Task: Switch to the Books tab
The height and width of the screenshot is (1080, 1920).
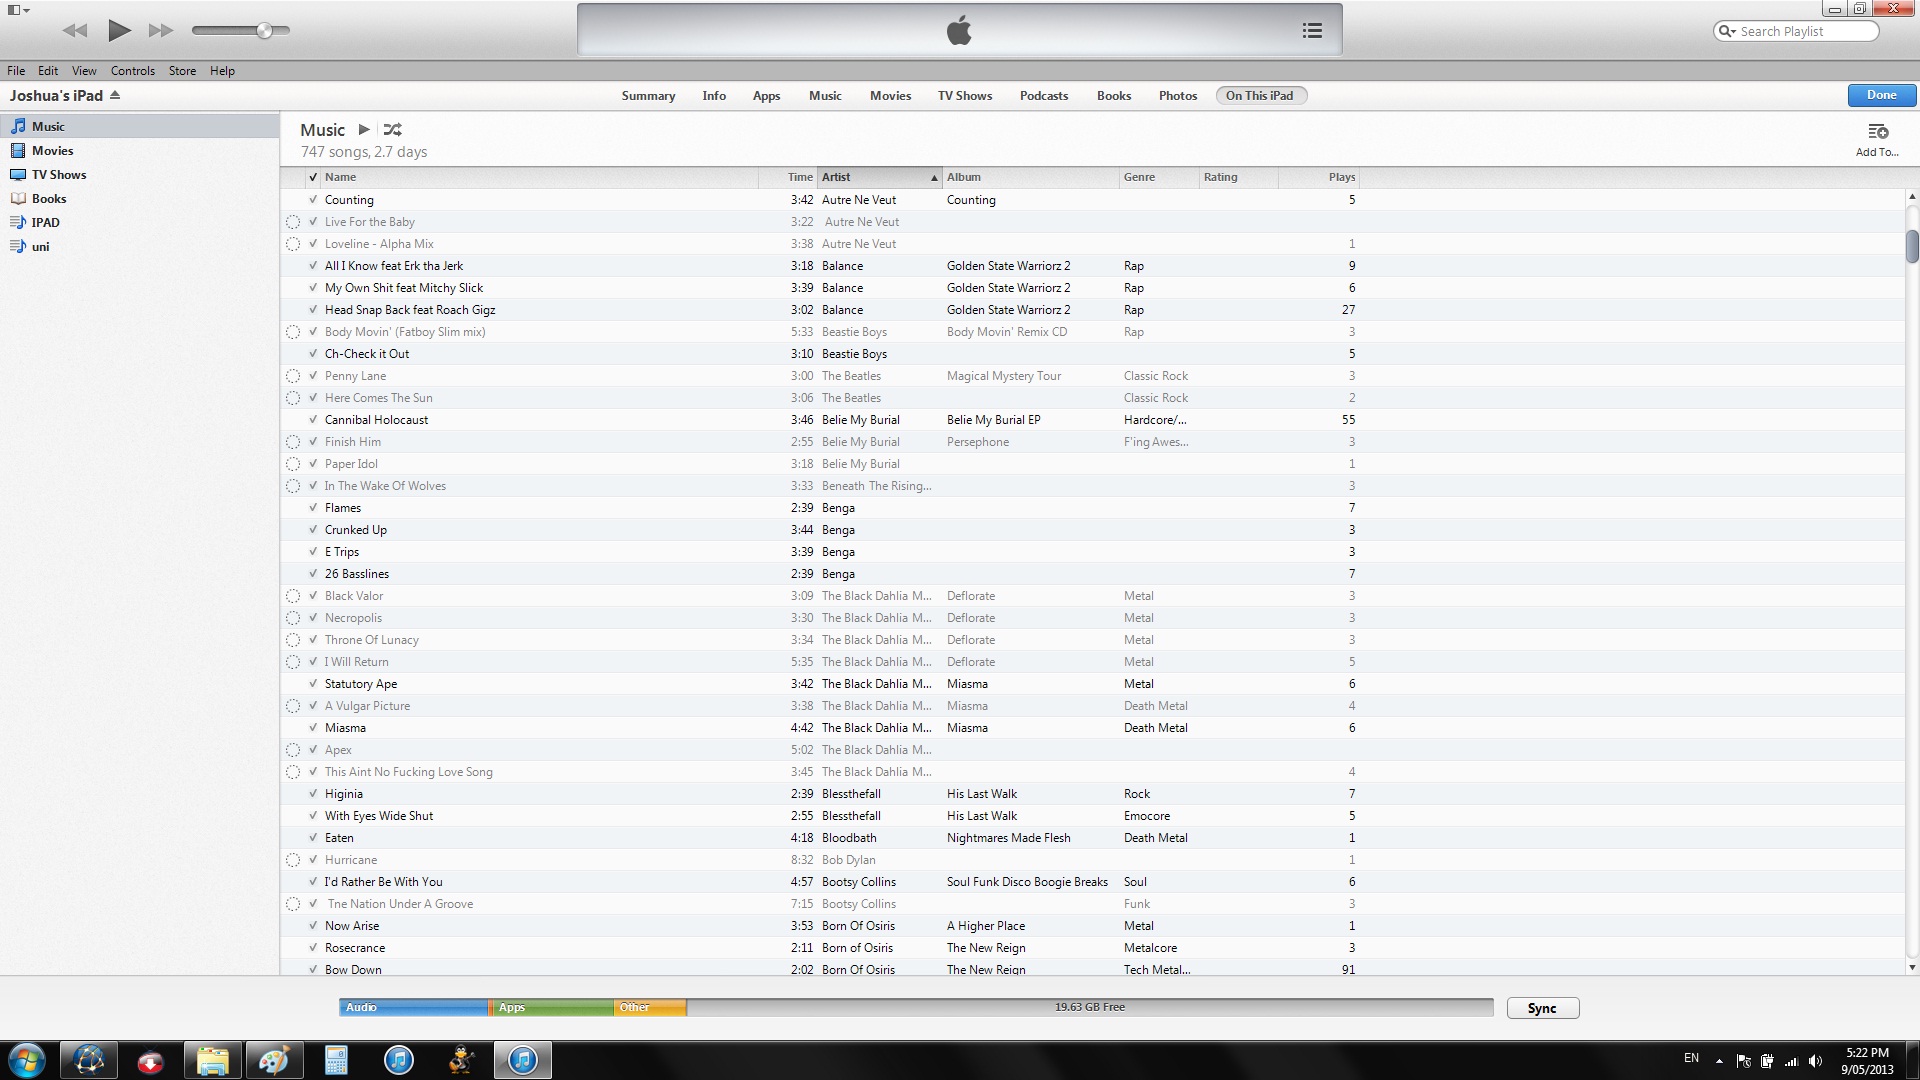Action: point(1114,96)
